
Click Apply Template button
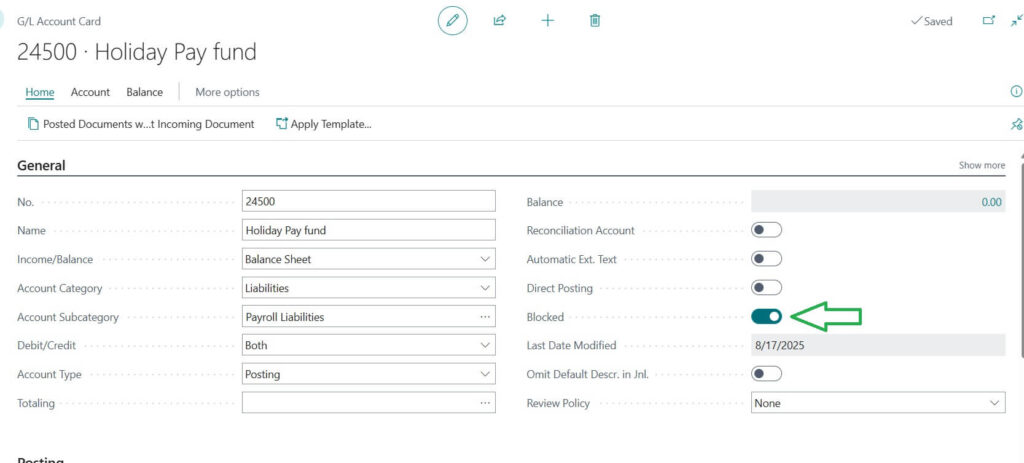click(x=323, y=124)
